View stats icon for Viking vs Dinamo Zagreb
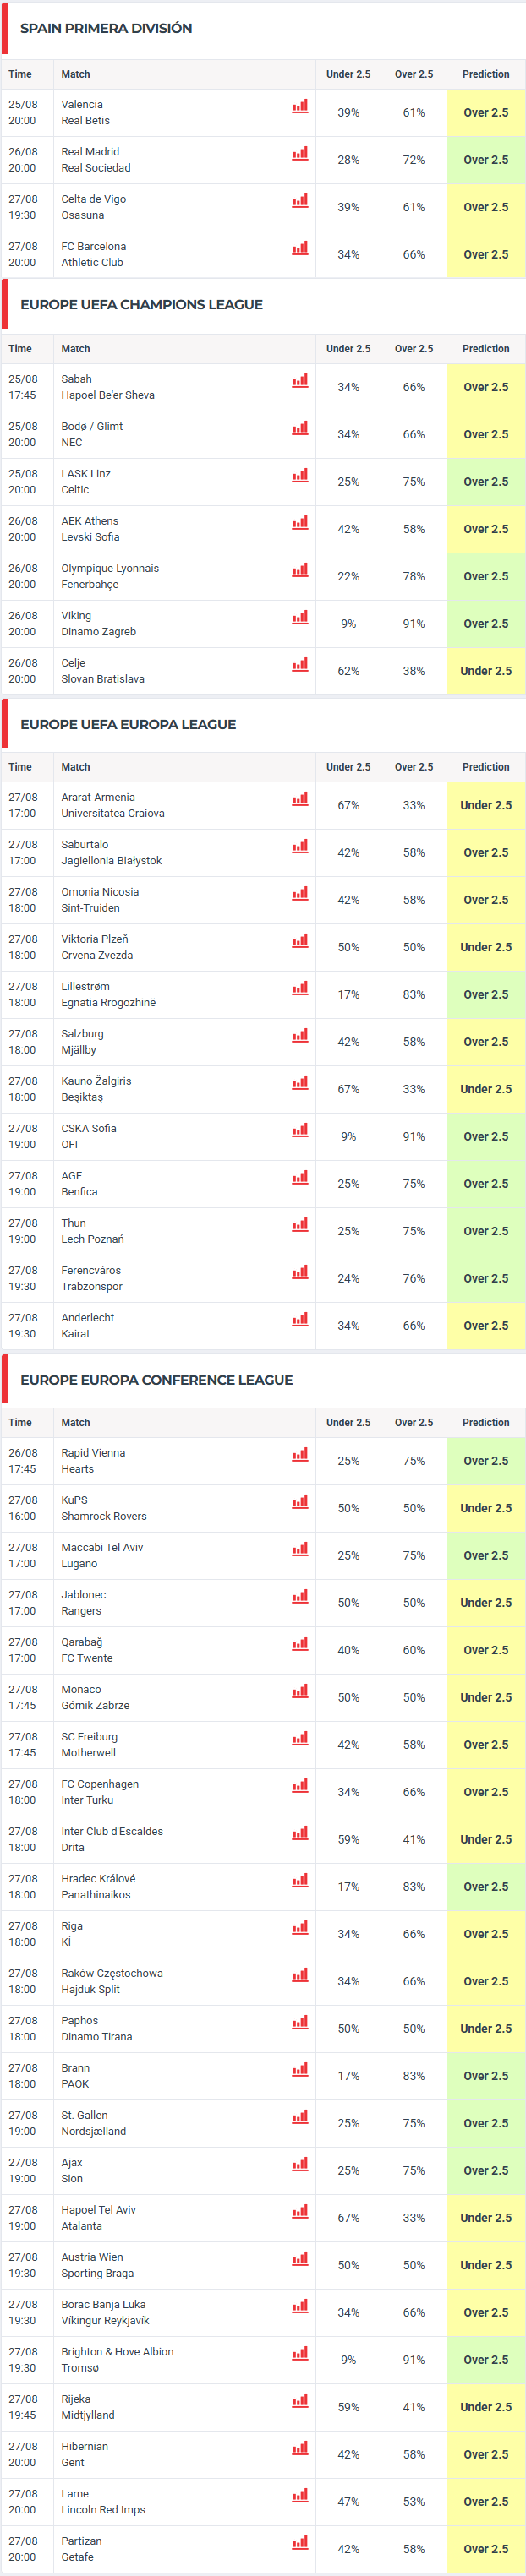 (300, 617)
